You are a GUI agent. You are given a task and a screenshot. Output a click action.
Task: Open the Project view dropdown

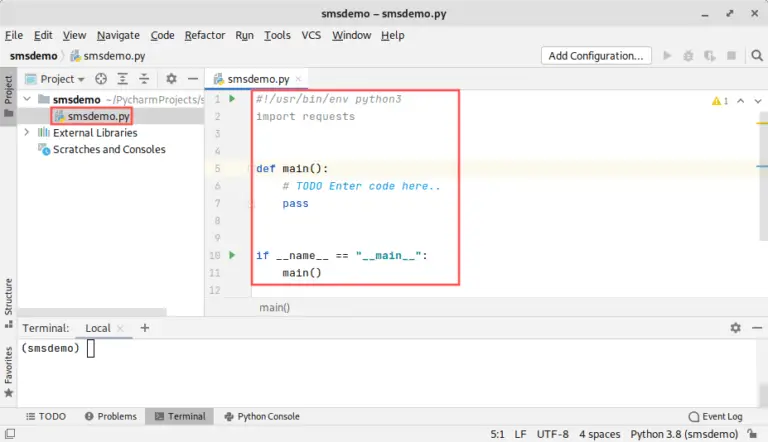(55, 79)
